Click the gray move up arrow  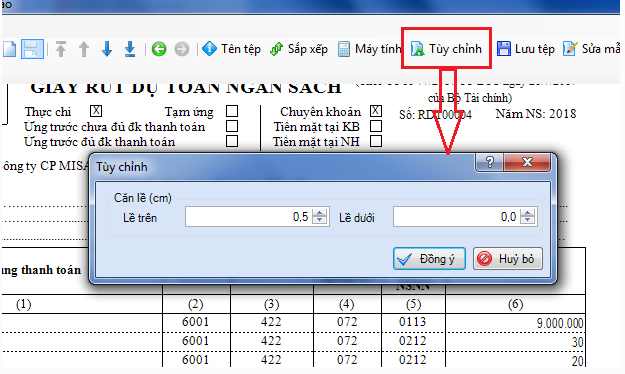84,49
